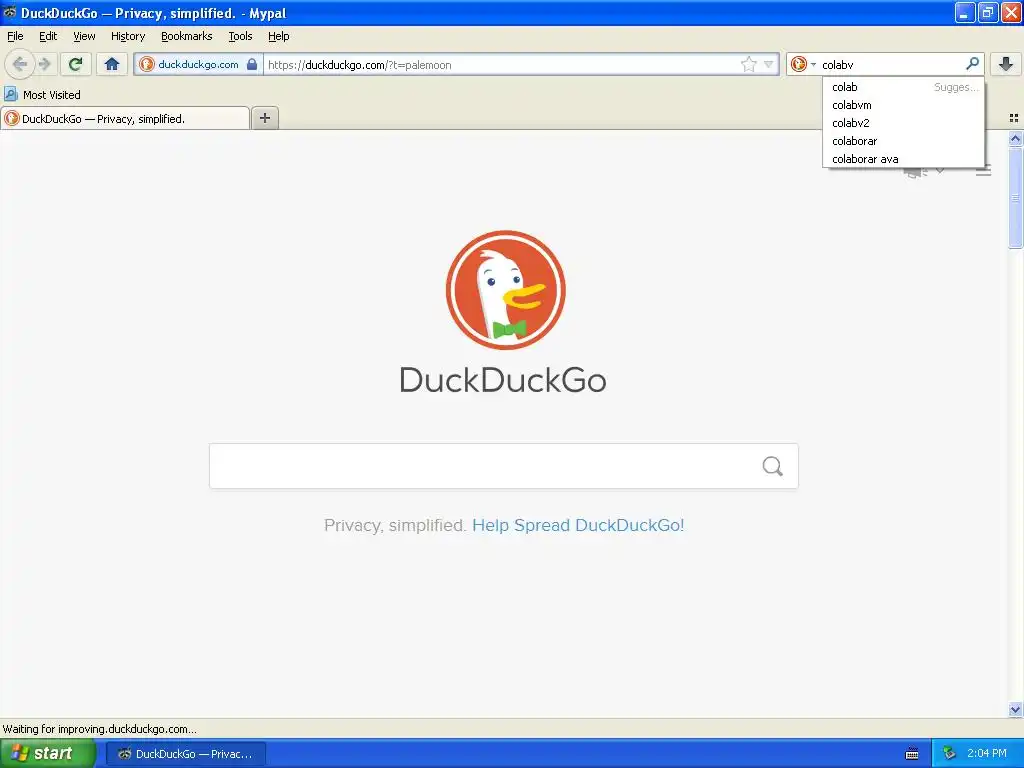Select the 'colabvm' search suggestion
The height and width of the screenshot is (768, 1024).
pyautogui.click(x=903, y=105)
